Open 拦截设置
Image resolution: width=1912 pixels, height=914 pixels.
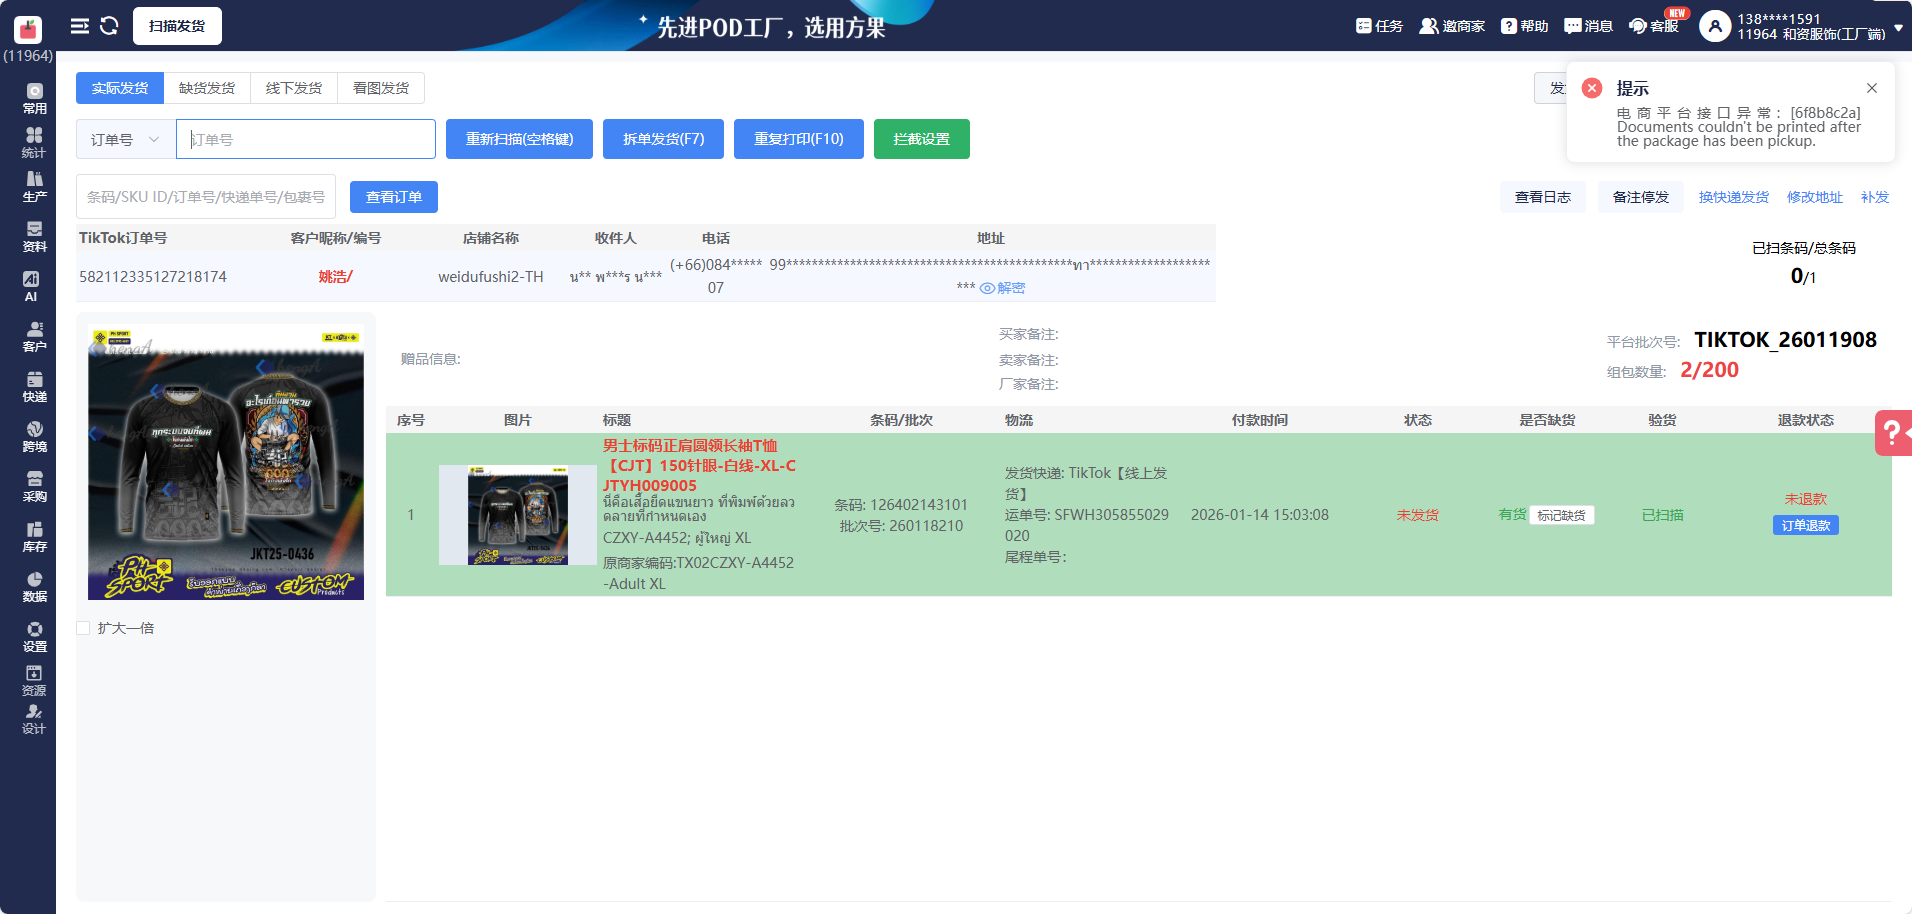921,139
